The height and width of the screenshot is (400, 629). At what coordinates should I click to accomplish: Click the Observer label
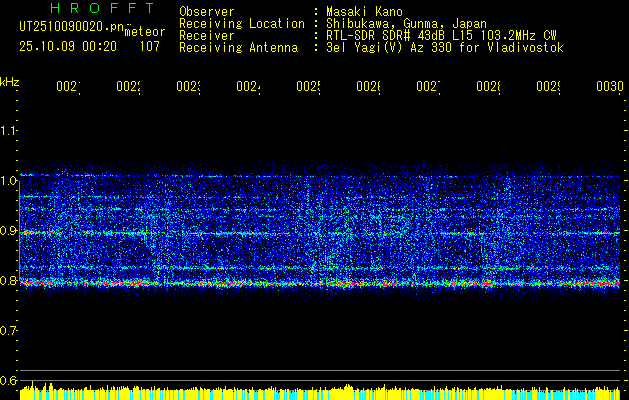pyautogui.click(x=207, y=11)
